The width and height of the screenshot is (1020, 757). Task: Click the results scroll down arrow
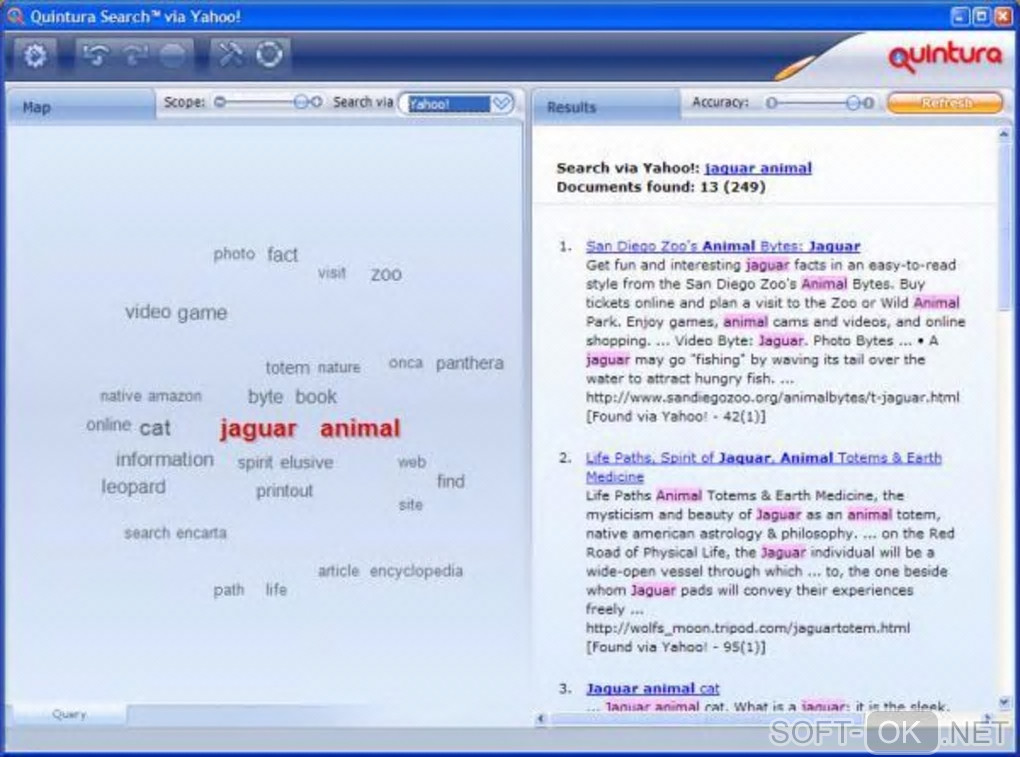tap(1004, 703)
